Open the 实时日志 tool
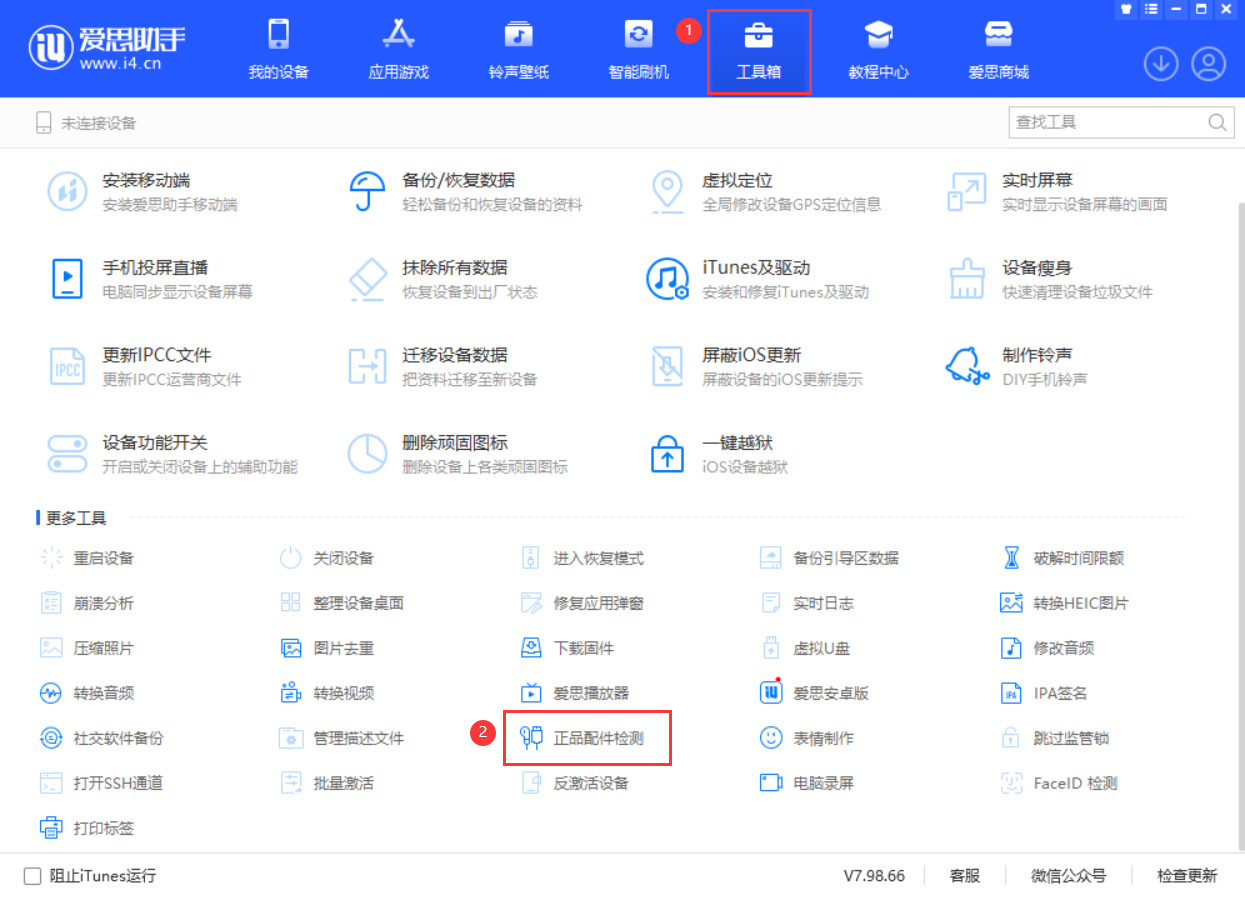1245x897 pixels. pos(807,603)
